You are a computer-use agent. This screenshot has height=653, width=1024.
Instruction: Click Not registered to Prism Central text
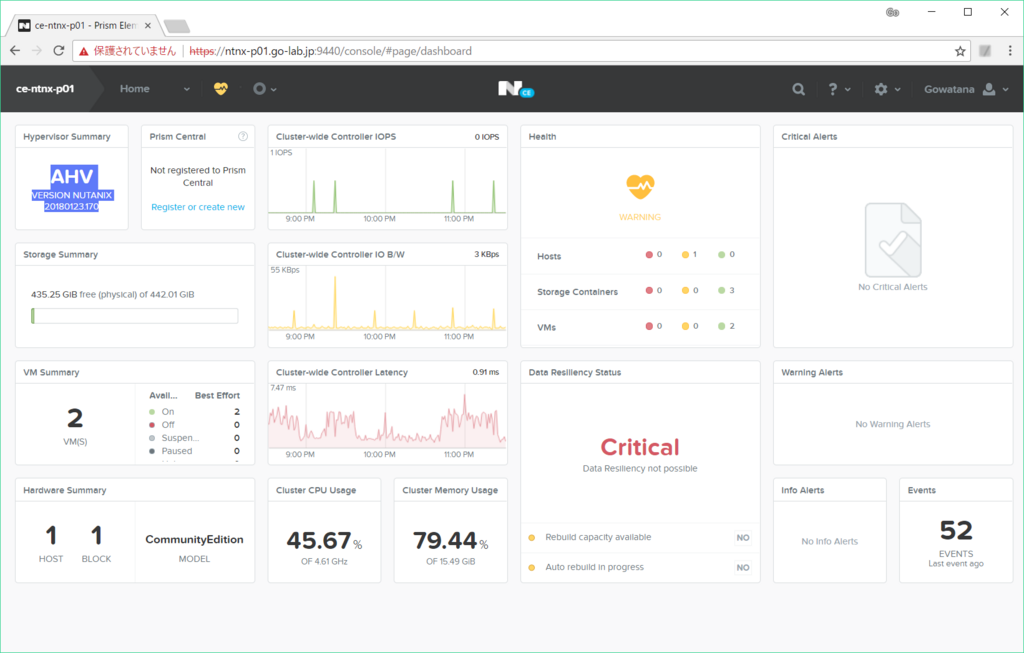tap(198, 176)
